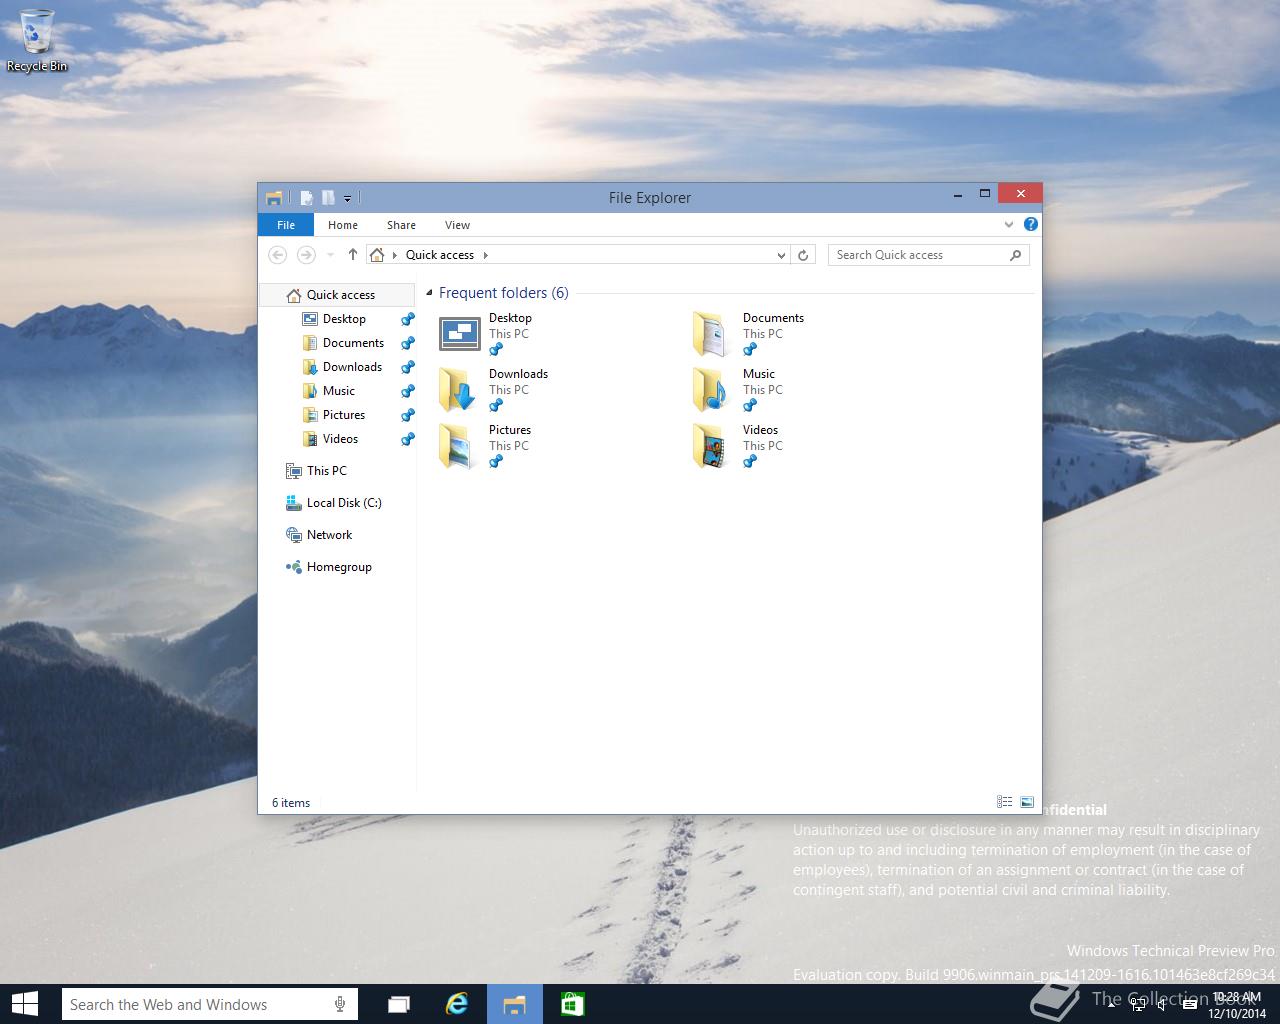Open File Explorer help icon
Image resolution: width=1280 pixels, height=1024 pixels.
click(1030, 225)
